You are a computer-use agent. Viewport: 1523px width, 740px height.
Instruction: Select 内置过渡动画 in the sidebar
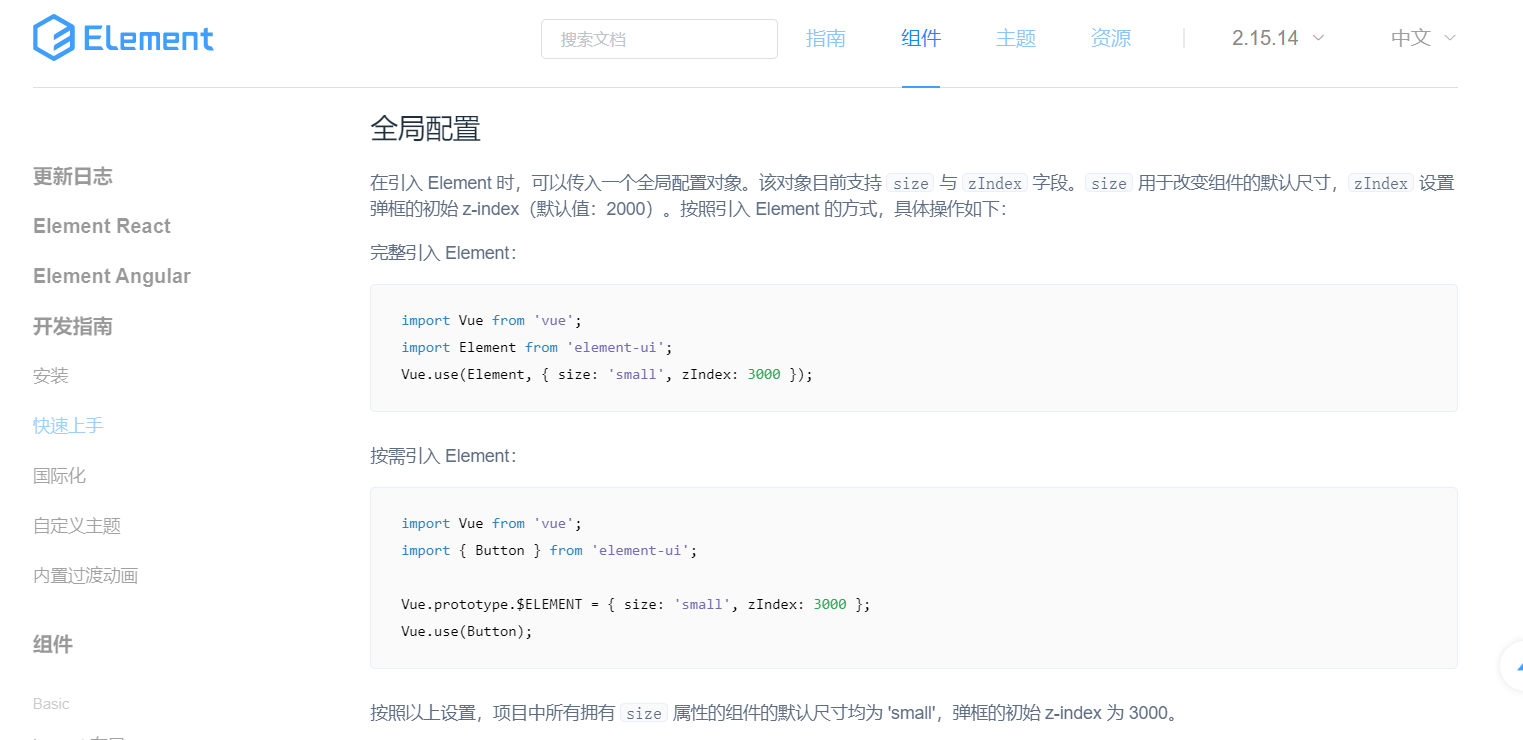point(86,576)
